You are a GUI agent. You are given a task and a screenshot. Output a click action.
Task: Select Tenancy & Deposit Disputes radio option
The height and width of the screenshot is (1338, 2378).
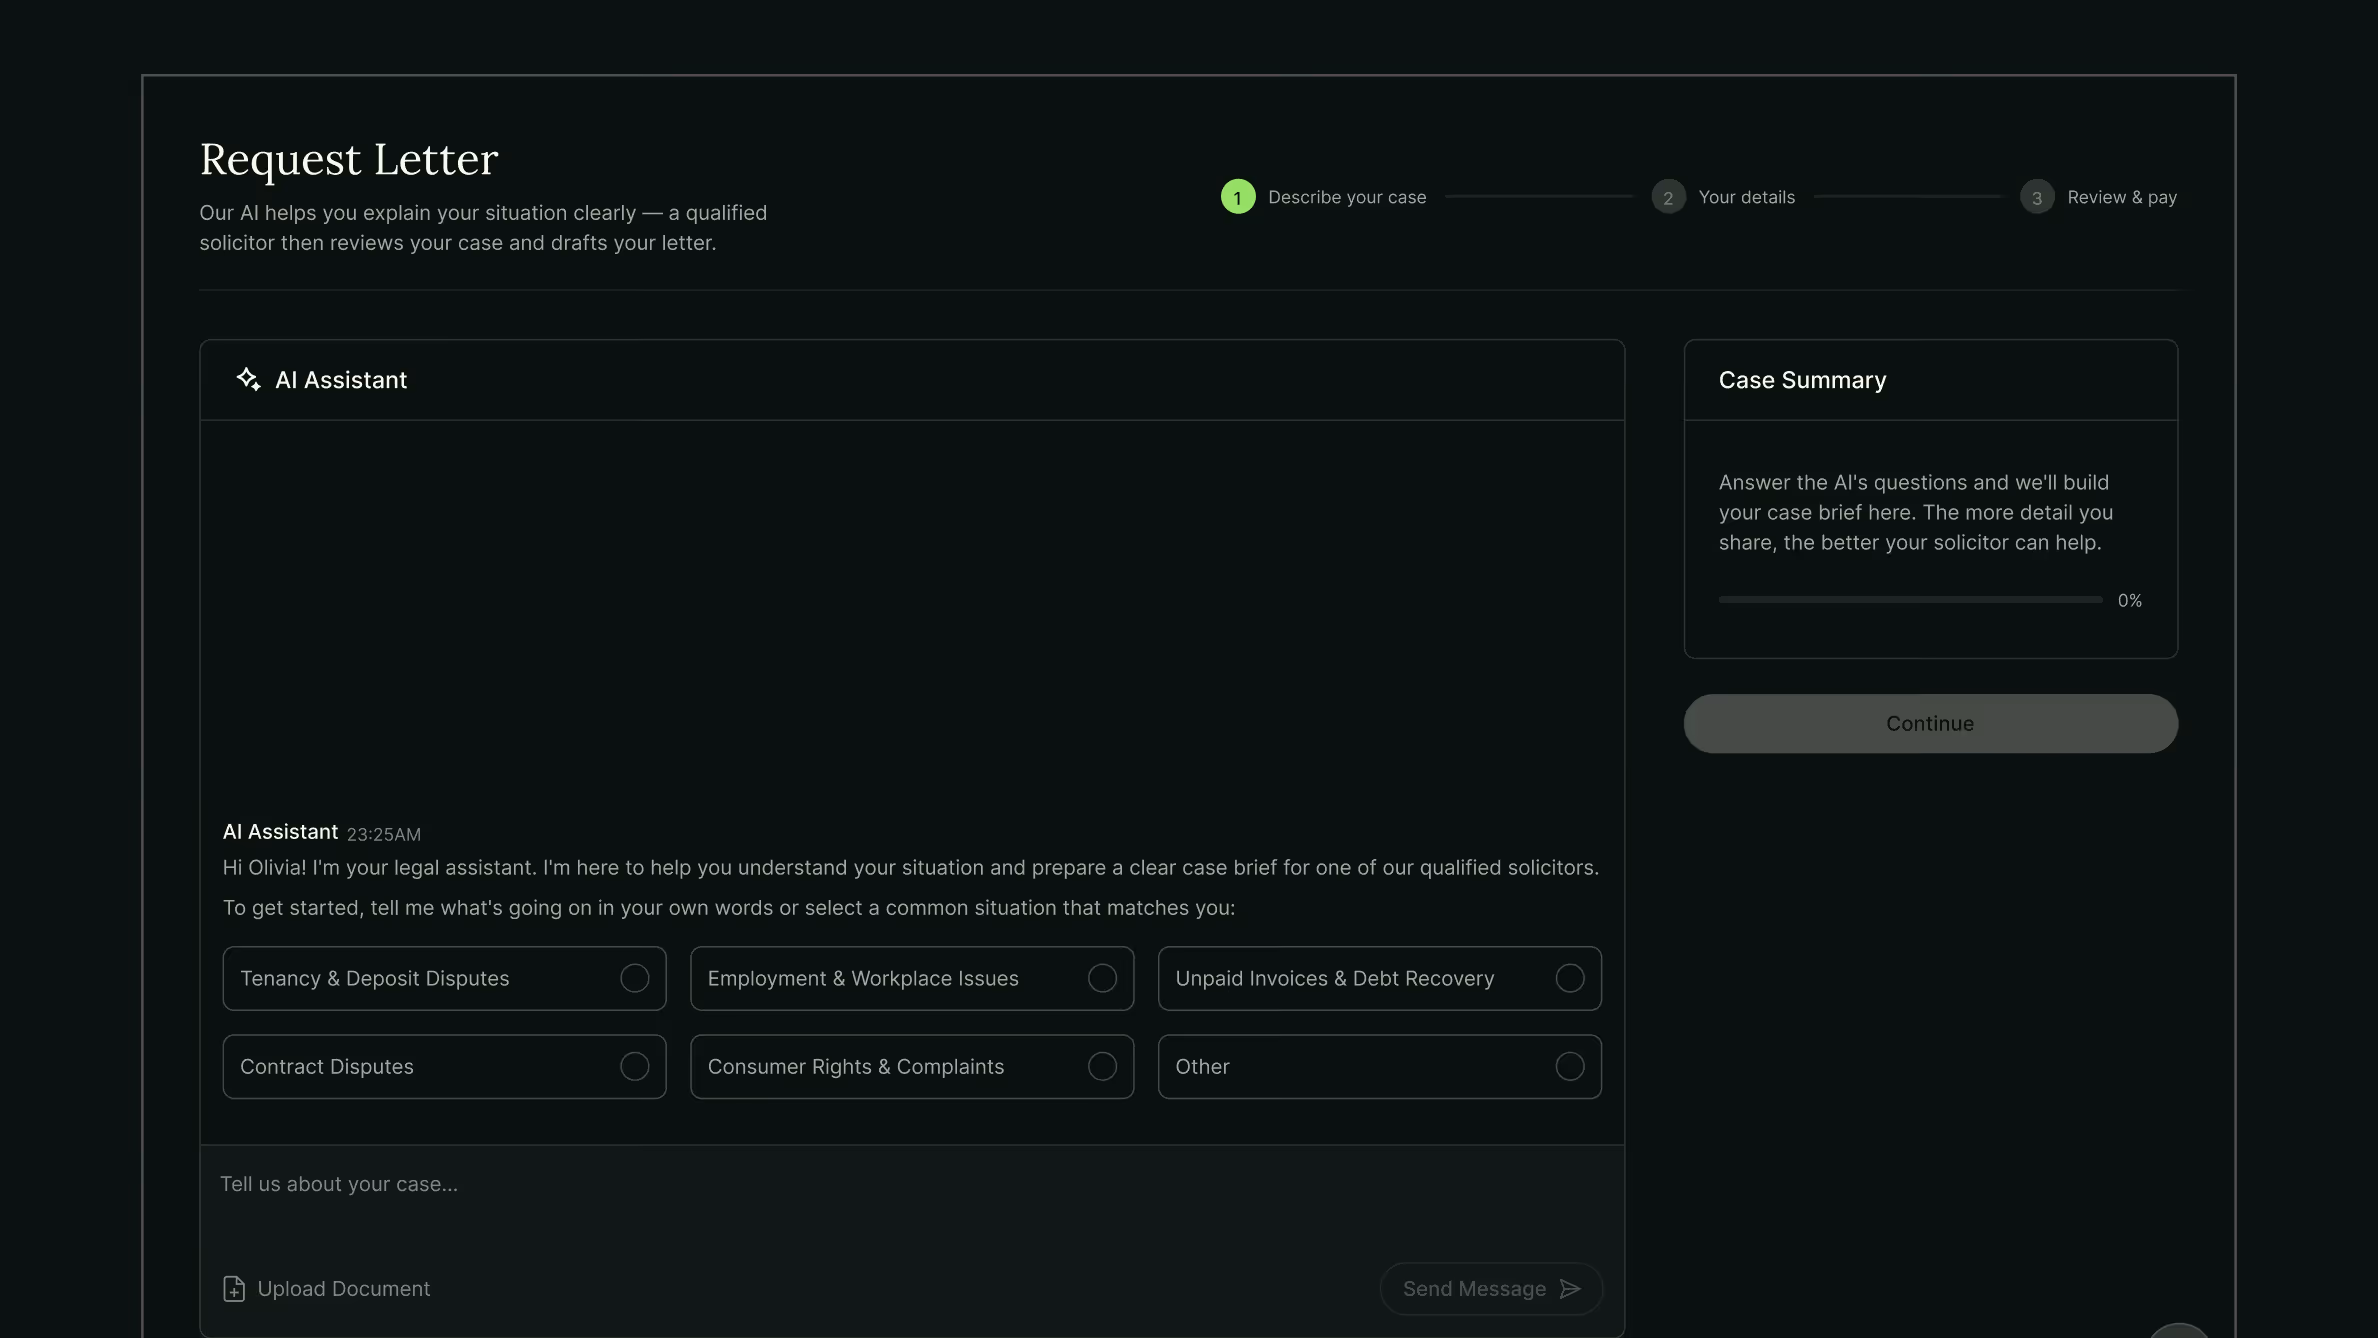point(634,978)
